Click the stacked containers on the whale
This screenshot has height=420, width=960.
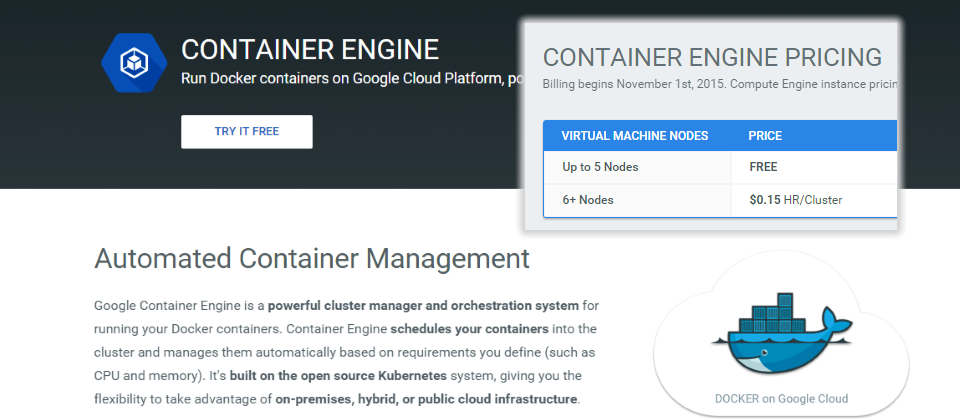coord(768,312)
